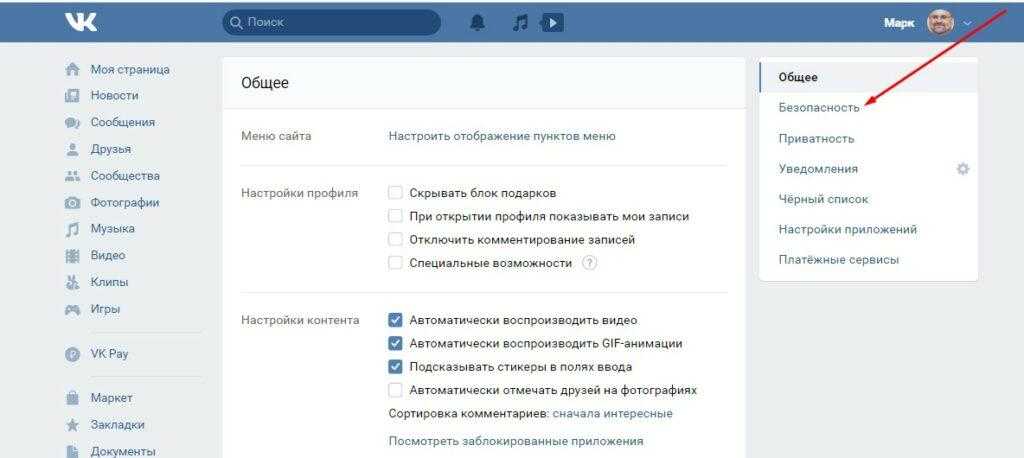The image size is (1024, 458).
Task: Uncheck Автоматически воспроизводить видео
Action: [x=395, y=321]
